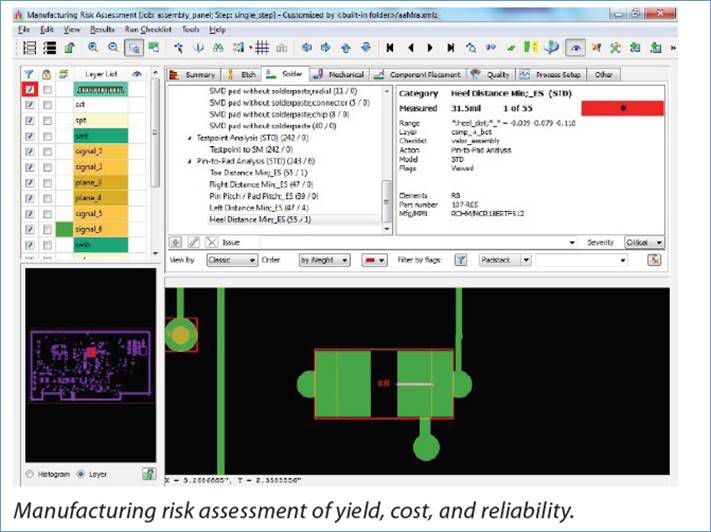Viewport: 711px width, 532px height.
Task: Click the filter funnel icon above layer list
Action: pos(29,74)
